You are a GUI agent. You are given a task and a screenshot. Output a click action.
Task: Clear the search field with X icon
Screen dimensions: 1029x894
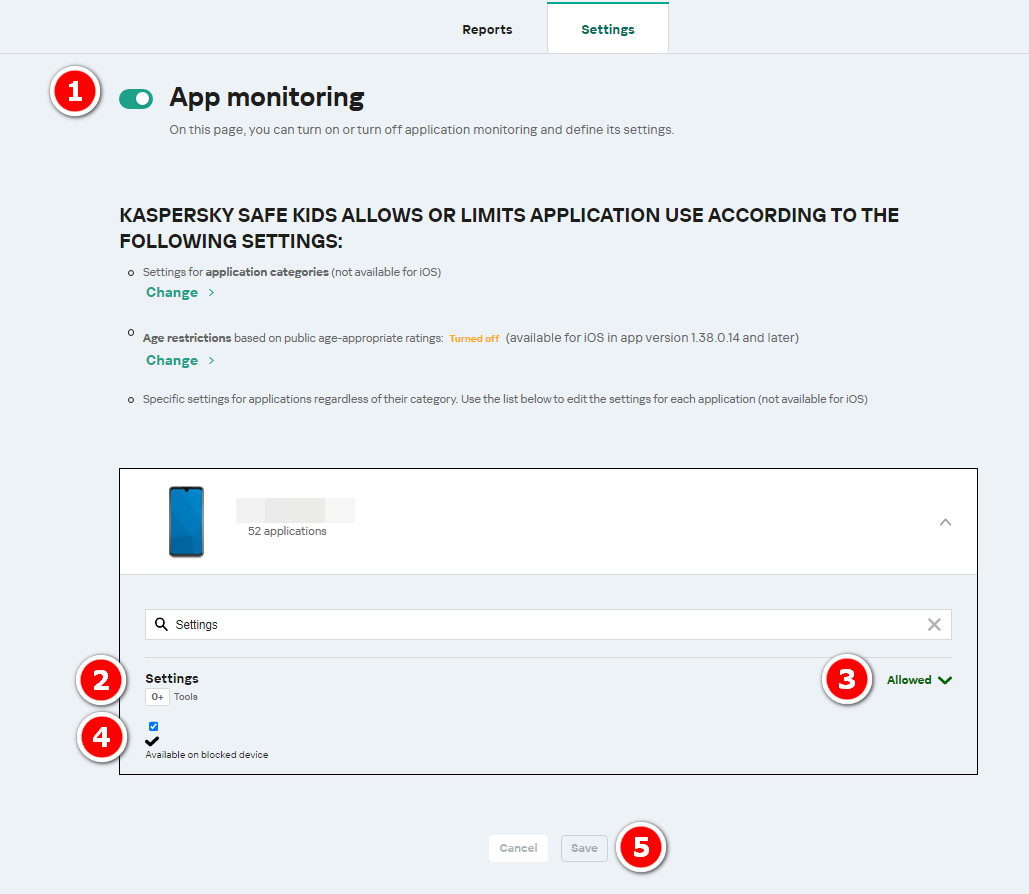934,624
